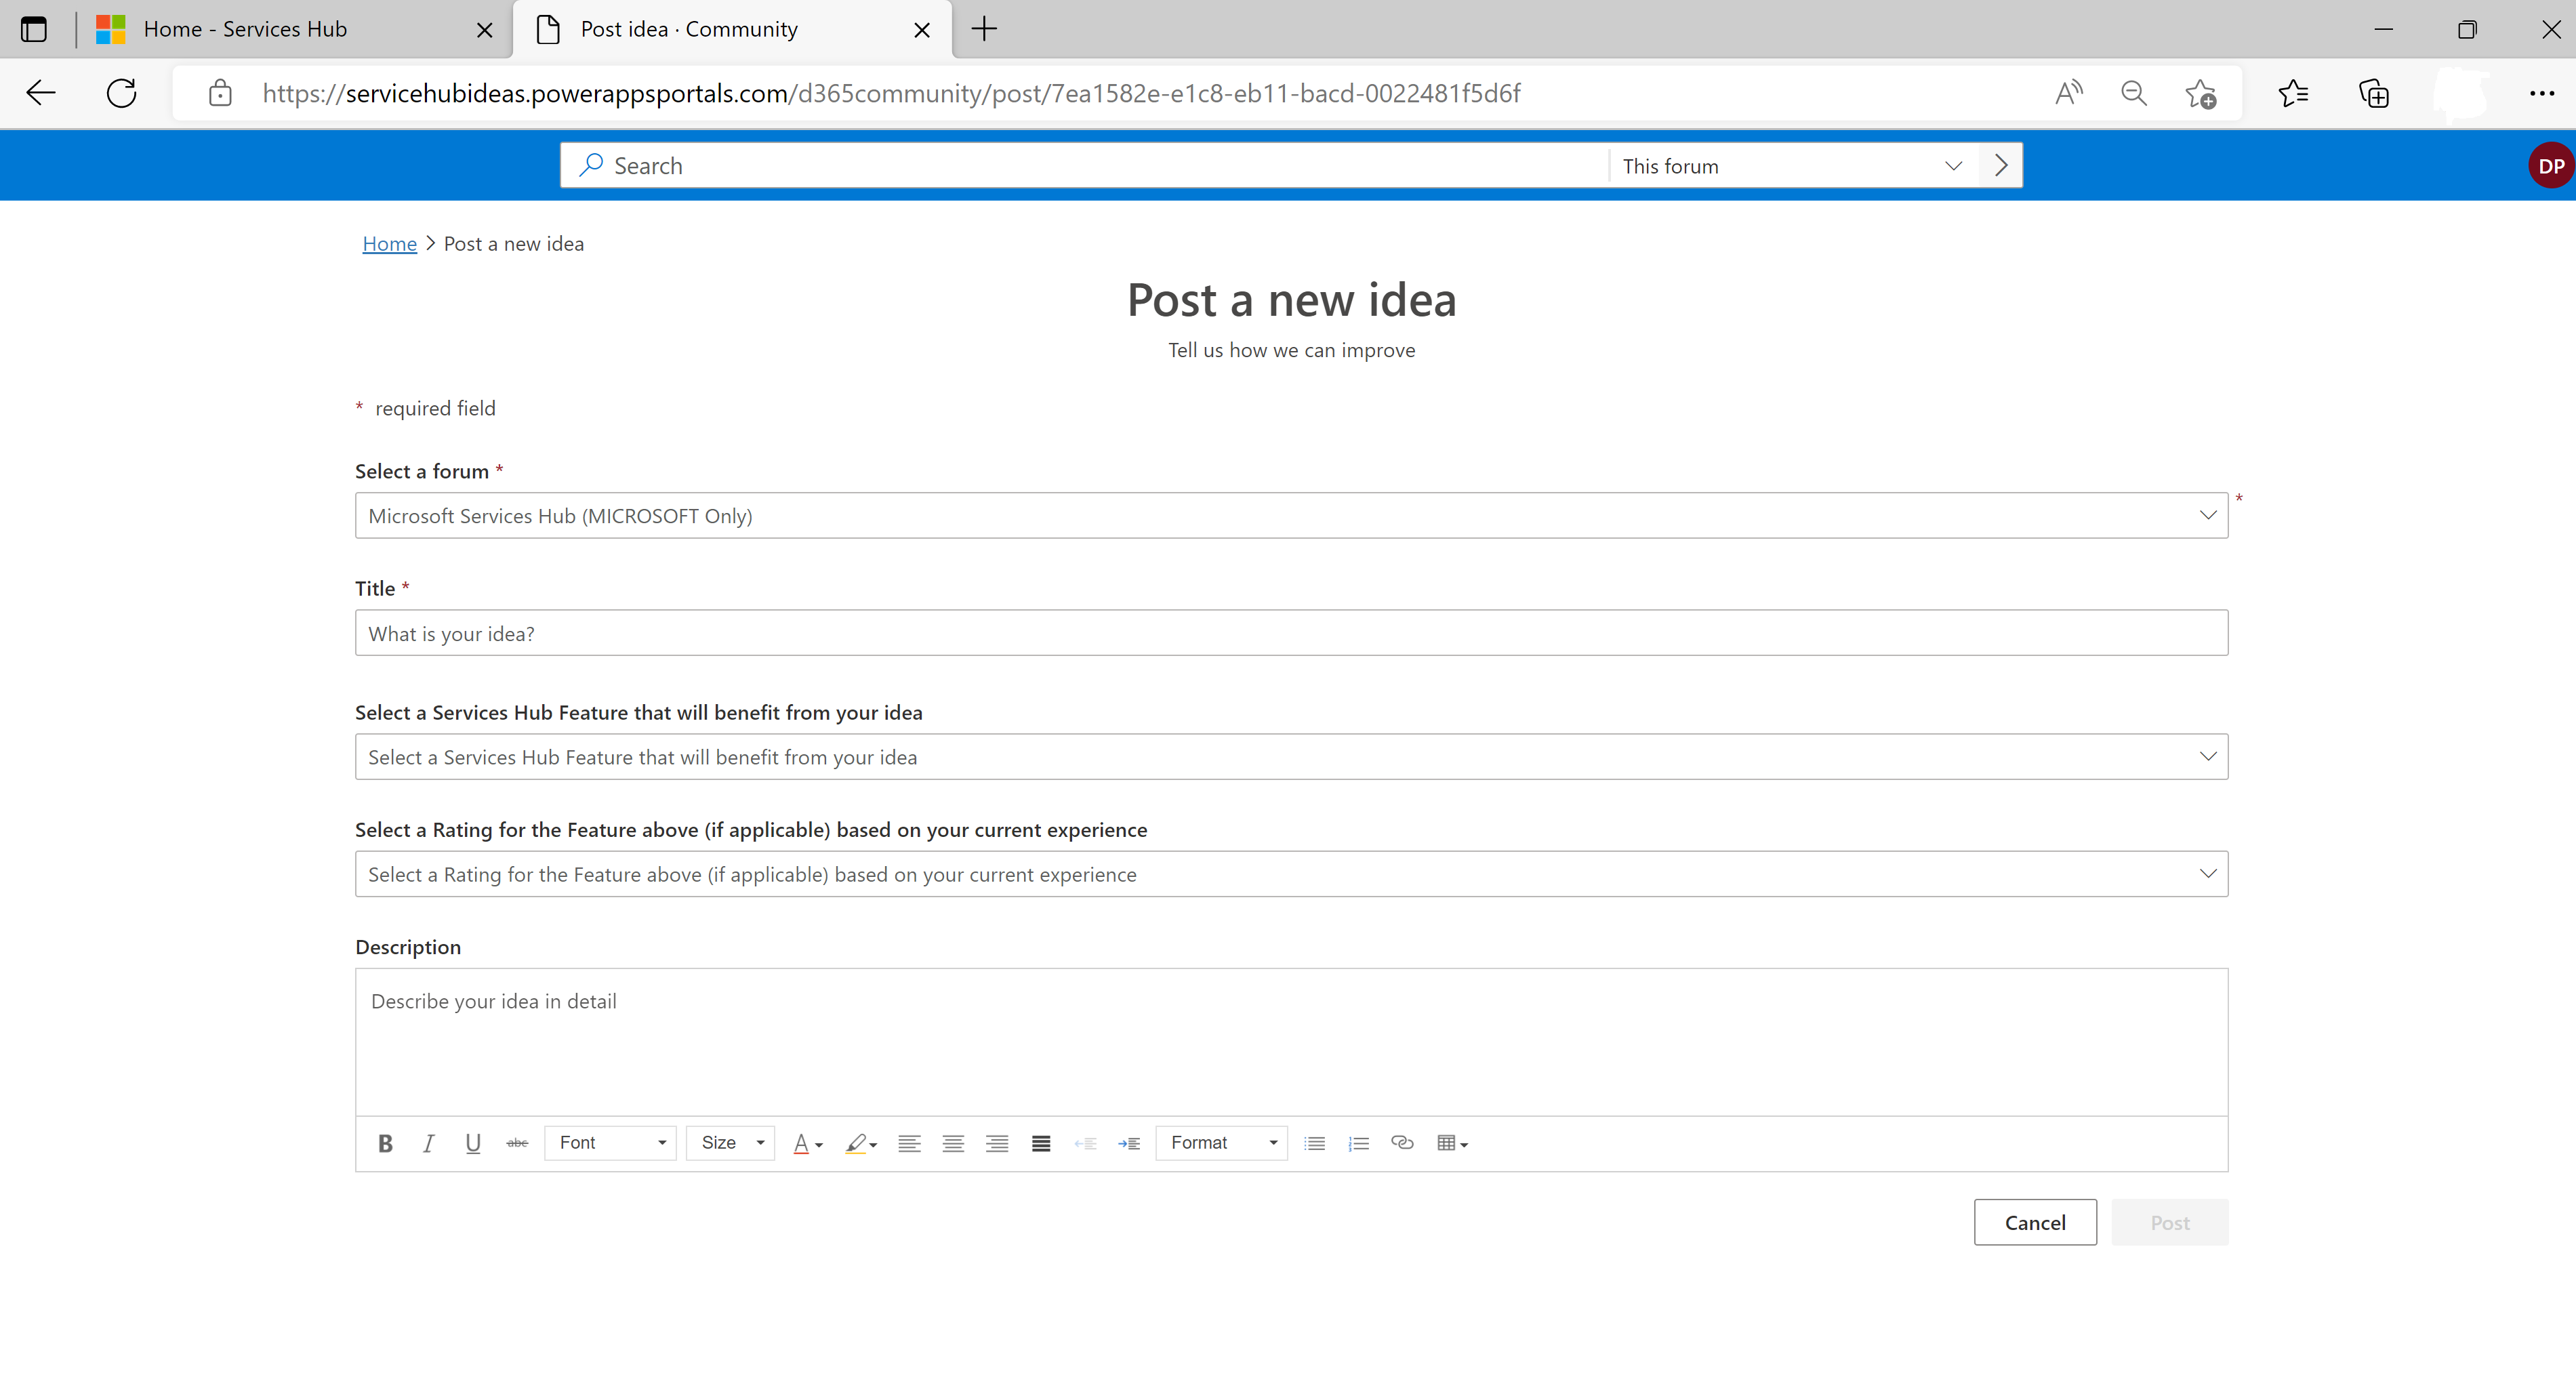This screenshot has height=1373, width=2576.
Task: Open the This forum search scope dropdown
Action: (x=1793, y=166)
